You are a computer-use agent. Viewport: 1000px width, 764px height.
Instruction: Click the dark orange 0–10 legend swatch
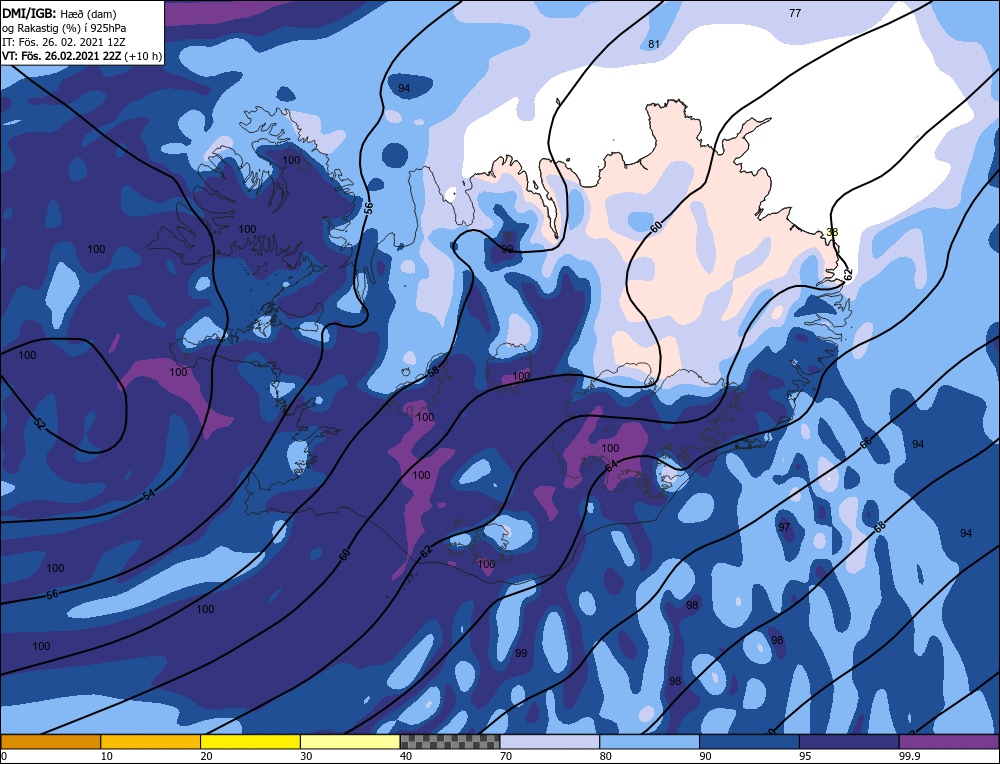pos(50,742)
